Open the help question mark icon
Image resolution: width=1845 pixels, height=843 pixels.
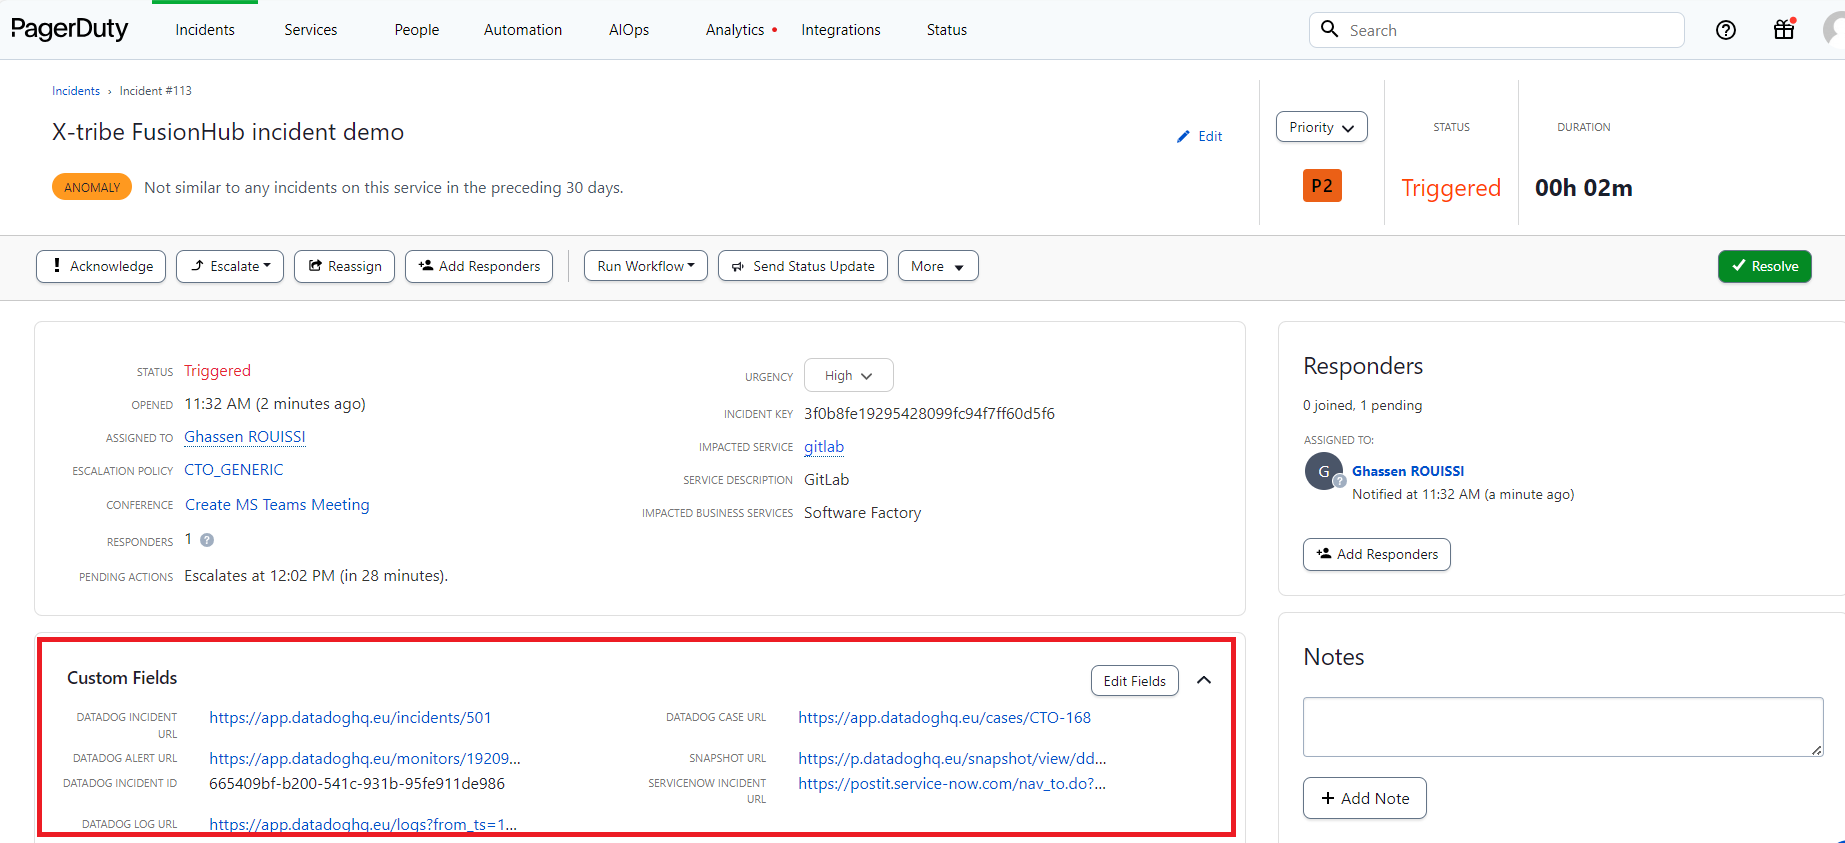(1726, 30)
